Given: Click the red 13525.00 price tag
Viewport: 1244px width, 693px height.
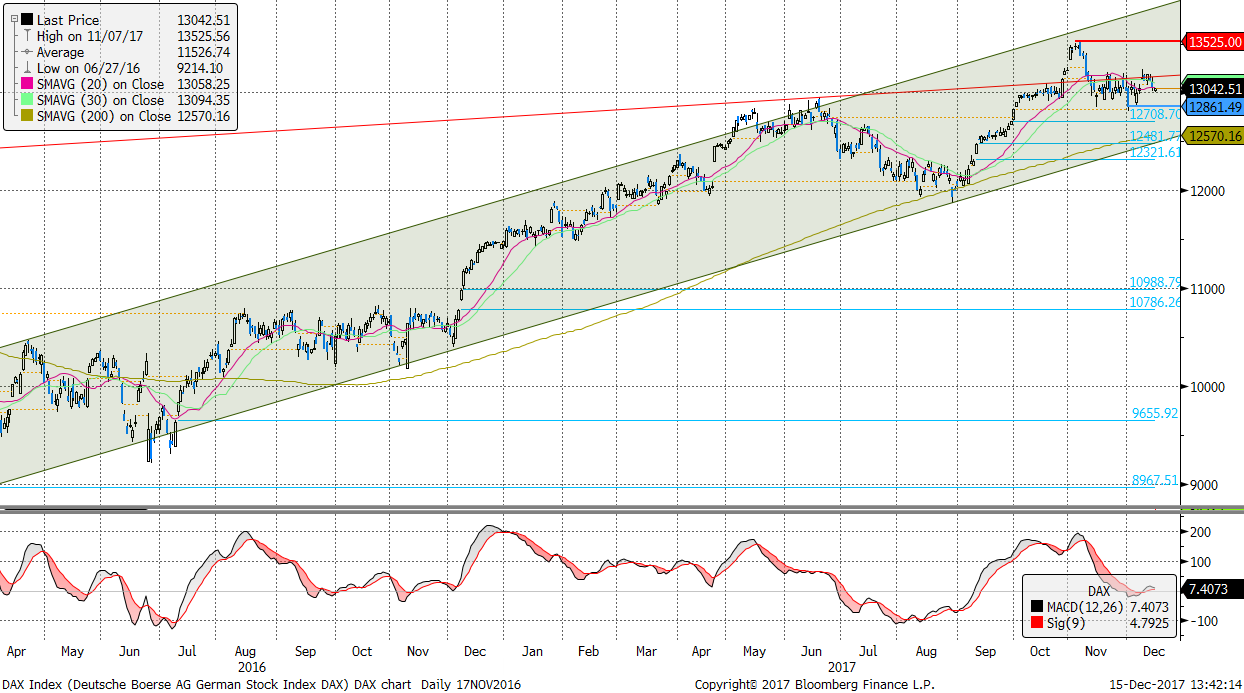Looking at the screenshot, I should (1213, 42).
